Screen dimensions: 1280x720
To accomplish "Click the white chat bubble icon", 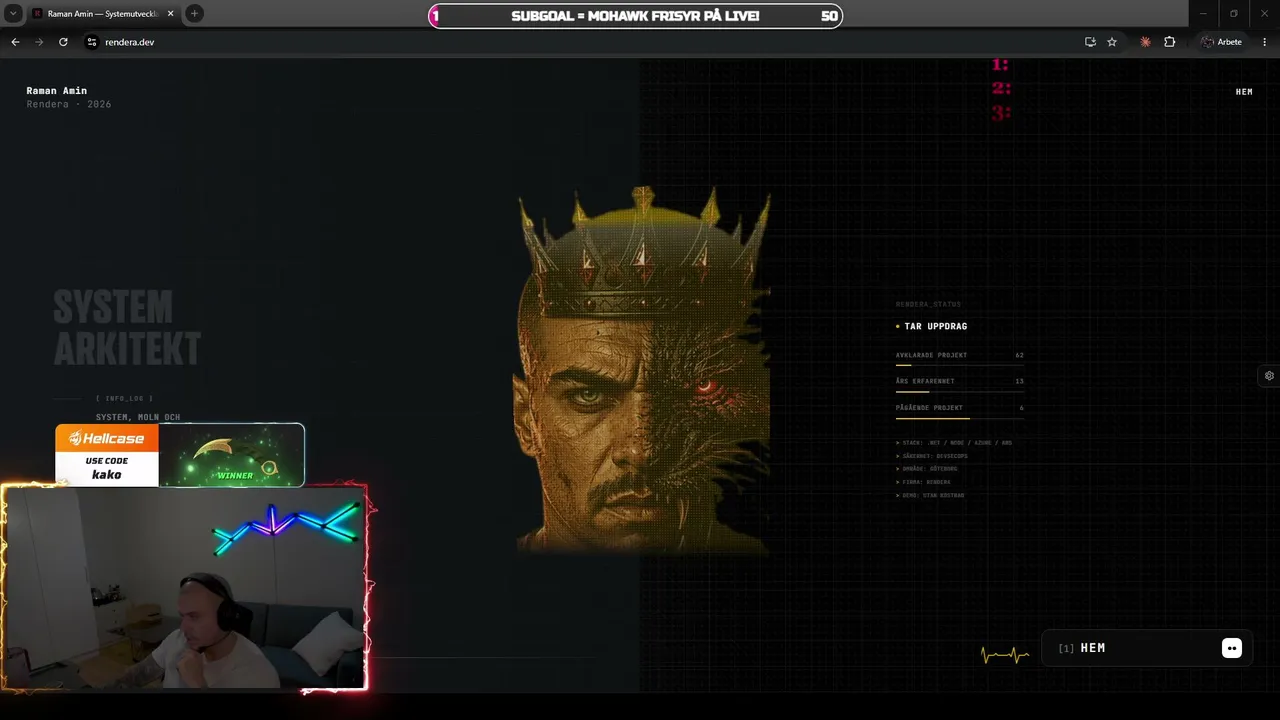I will click(1232, 648).
